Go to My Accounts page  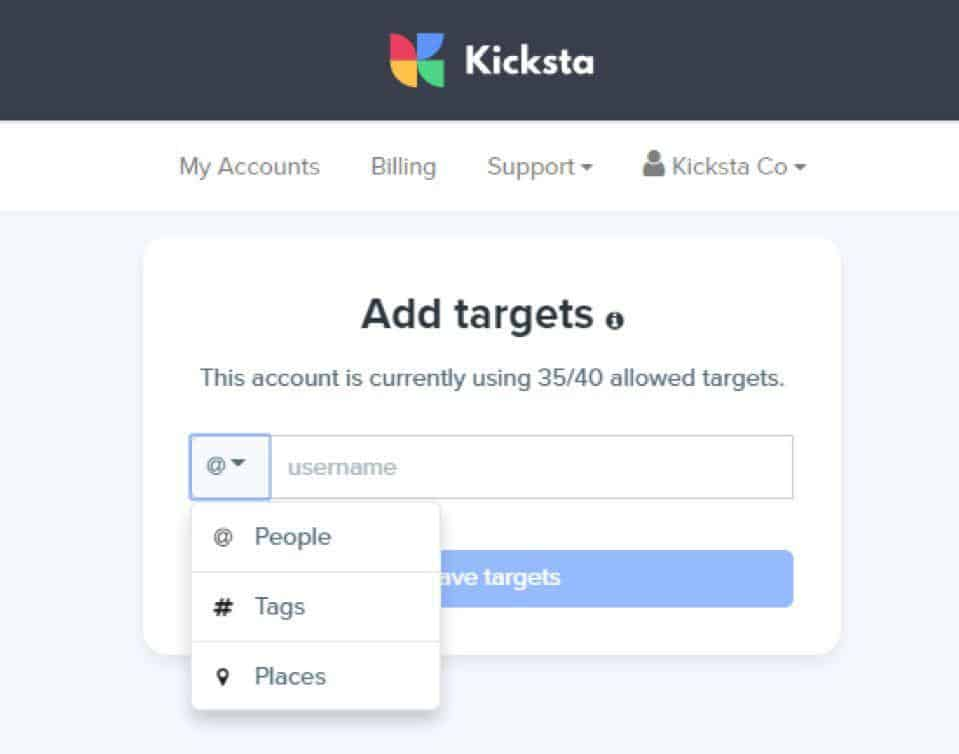pos(250,166)
